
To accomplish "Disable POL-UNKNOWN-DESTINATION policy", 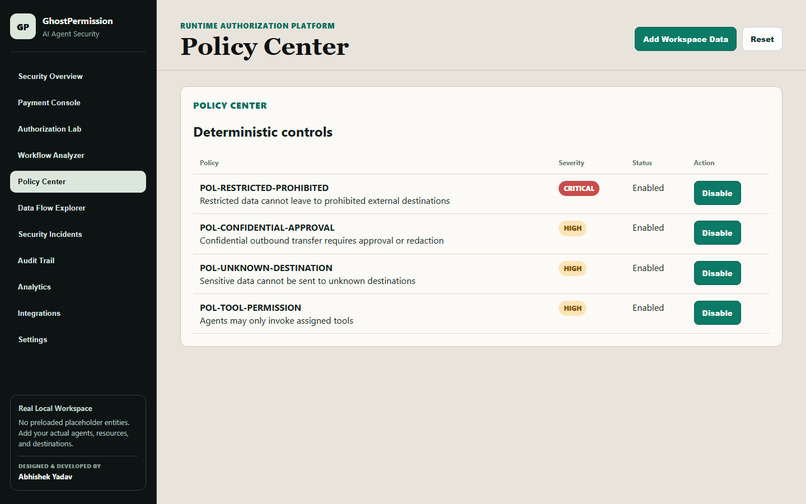I will tap(717, 273).
